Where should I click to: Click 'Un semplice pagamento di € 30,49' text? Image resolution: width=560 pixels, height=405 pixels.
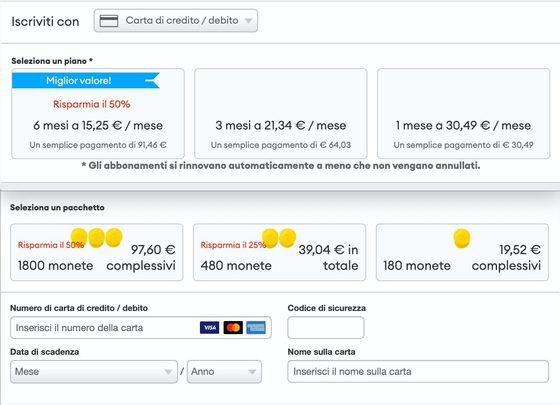coord(464,145)
